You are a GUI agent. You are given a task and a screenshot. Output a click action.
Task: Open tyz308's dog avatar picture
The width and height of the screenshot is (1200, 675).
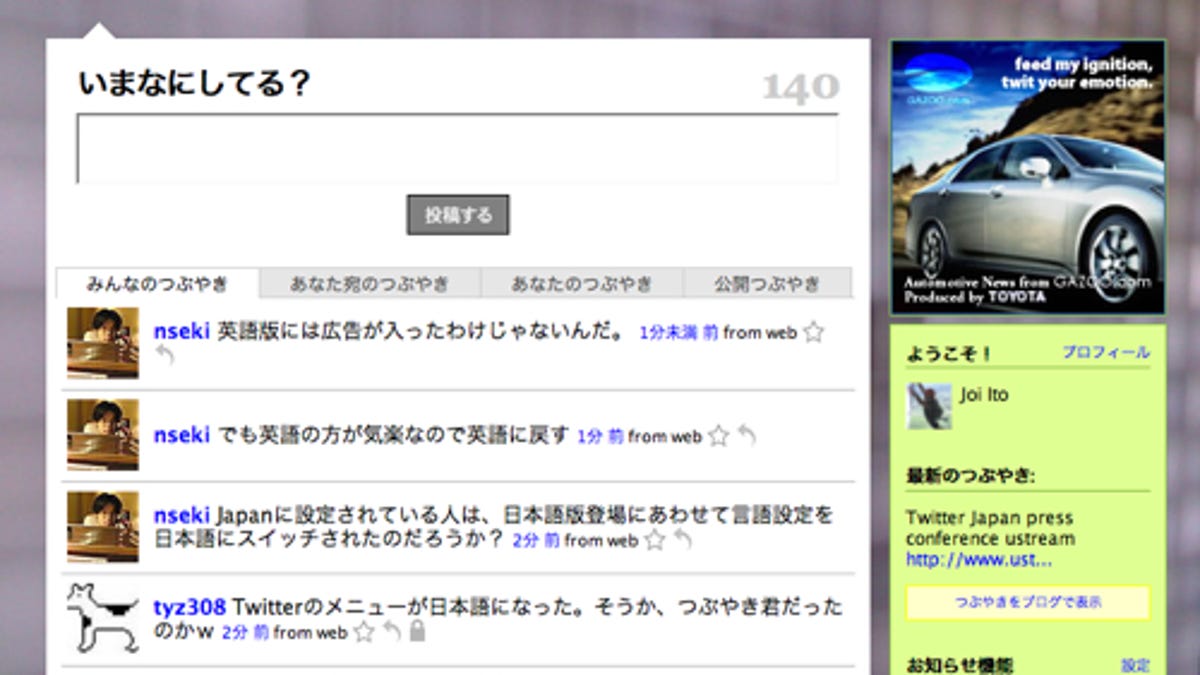[103, 618]
